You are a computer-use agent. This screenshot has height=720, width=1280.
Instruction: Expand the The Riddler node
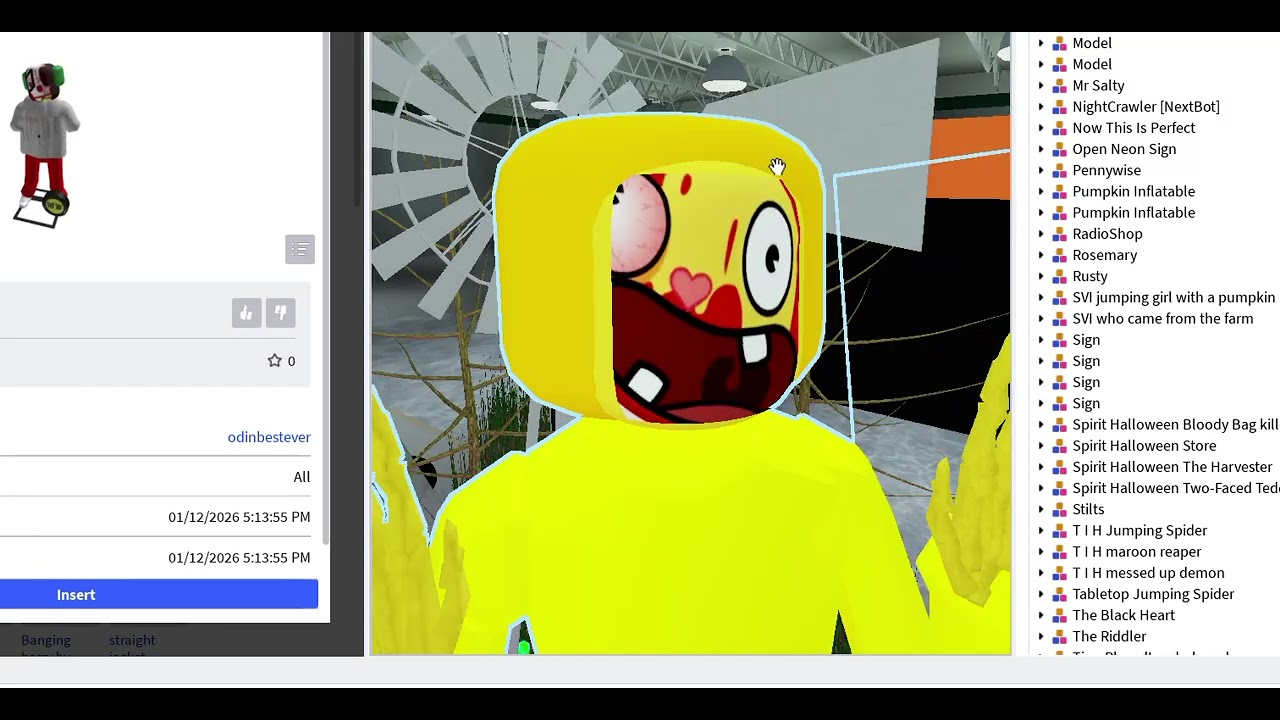point(1041,637)
